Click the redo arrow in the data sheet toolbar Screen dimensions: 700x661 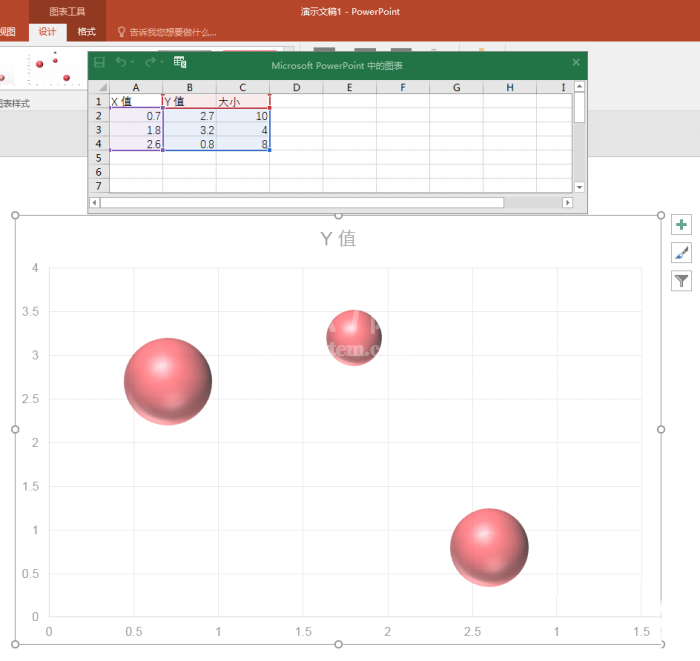(x=150, y=62)
